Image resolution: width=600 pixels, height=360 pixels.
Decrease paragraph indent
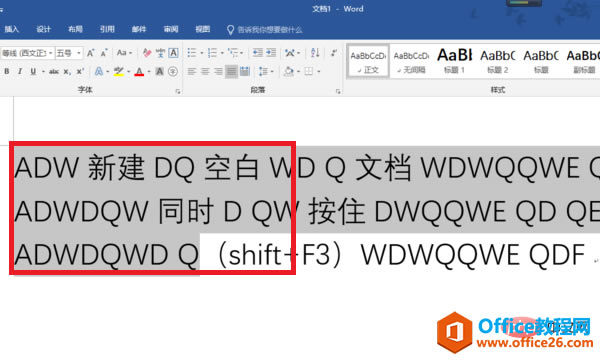258,53
